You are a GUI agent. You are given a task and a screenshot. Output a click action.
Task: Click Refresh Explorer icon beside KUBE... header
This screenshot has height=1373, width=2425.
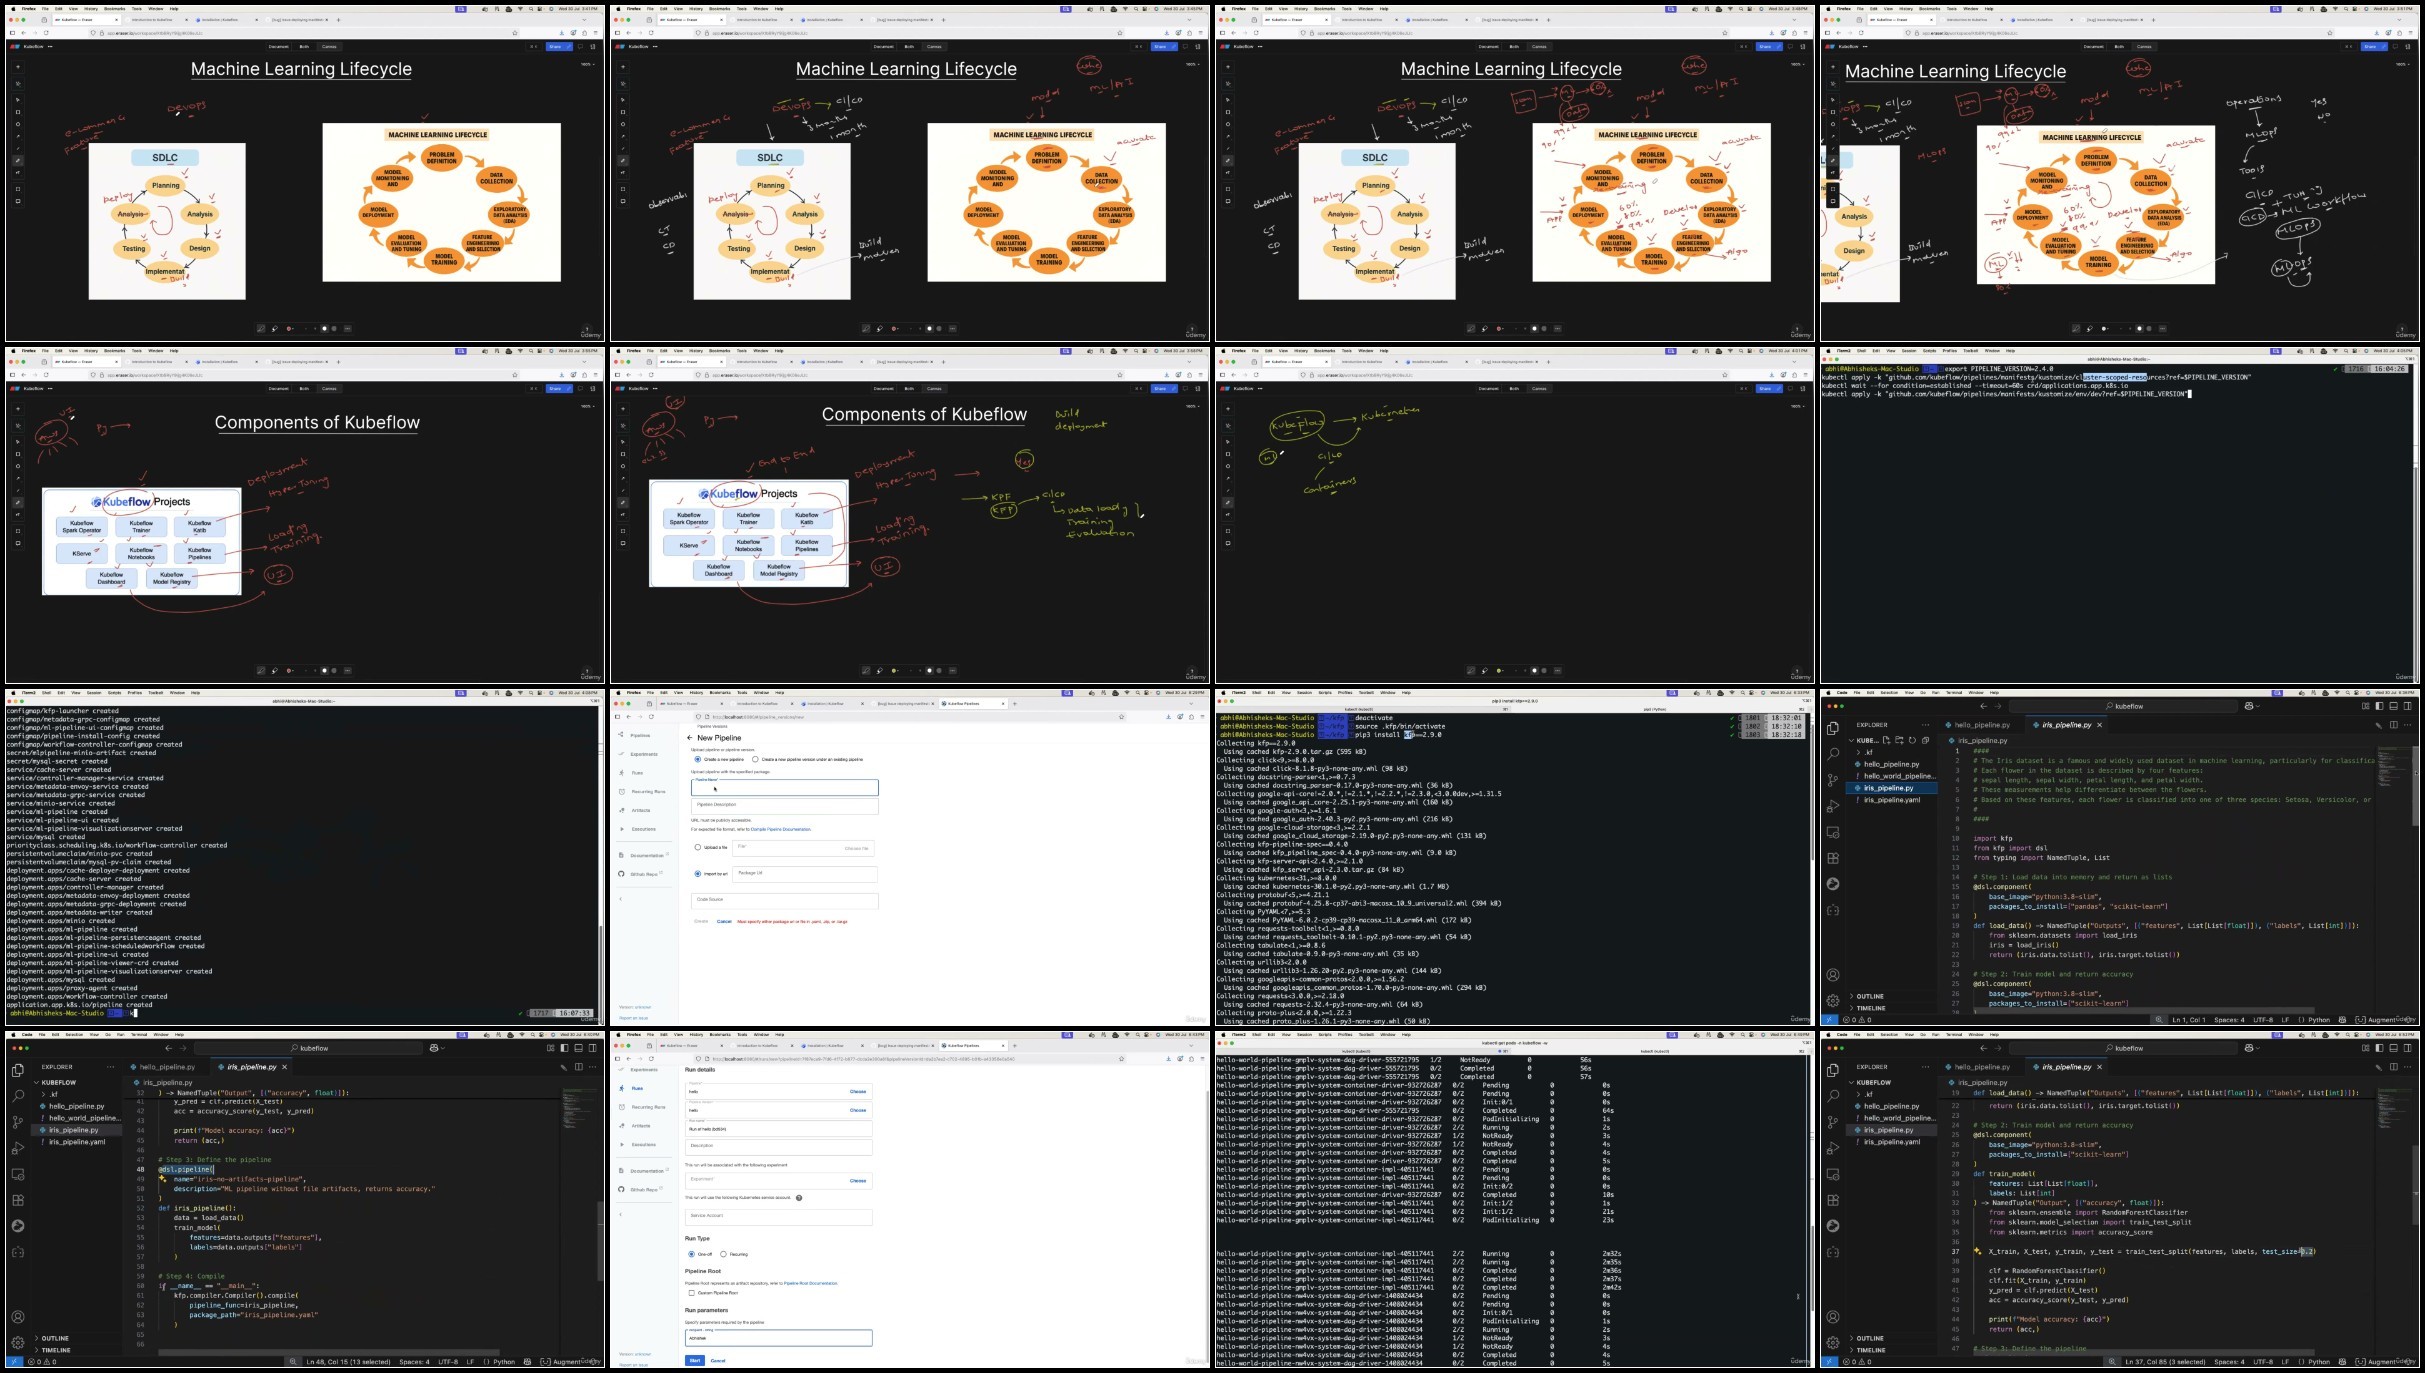pos(1912,740)
